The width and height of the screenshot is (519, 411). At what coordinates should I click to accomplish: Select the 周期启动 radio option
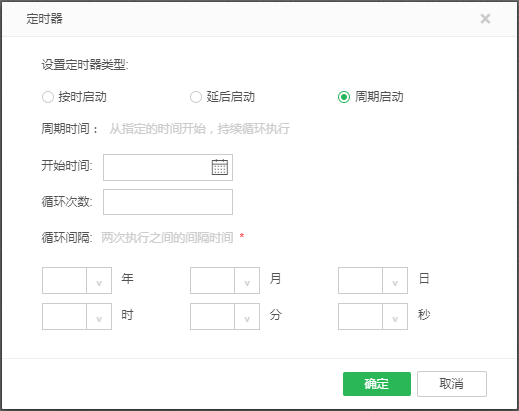(344, 97)
